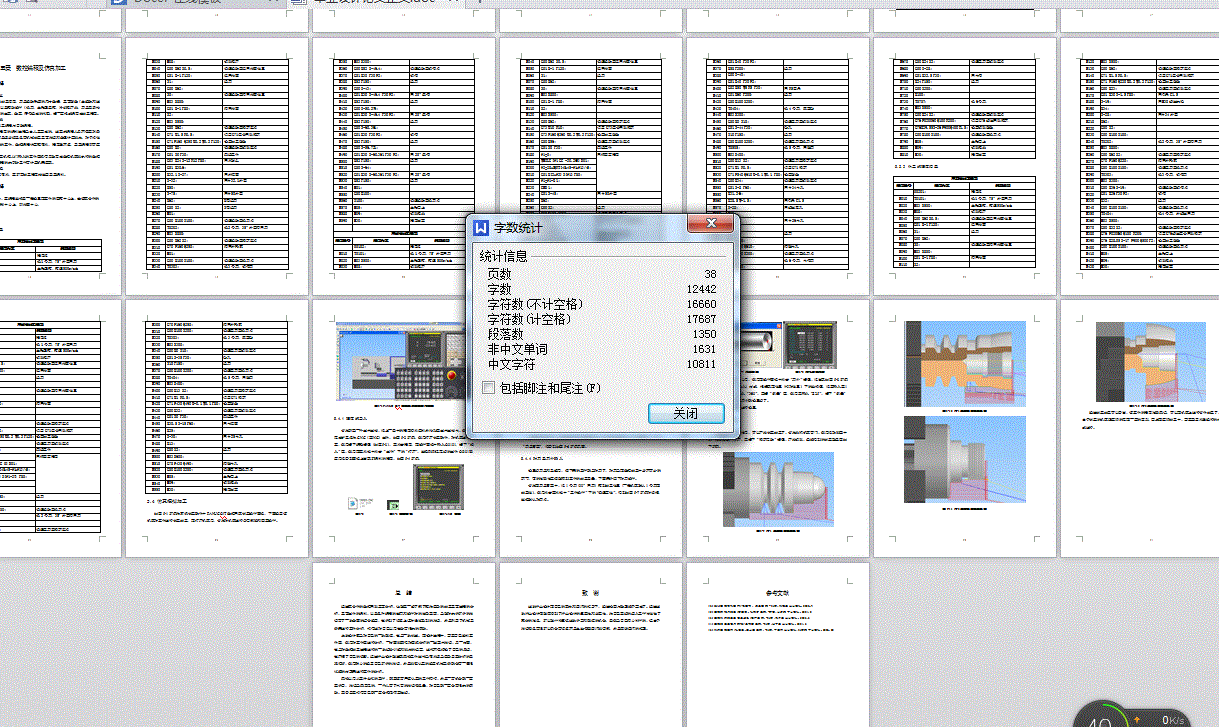
Task: Click the 统计信息 group heading
Action: (503, 256)
